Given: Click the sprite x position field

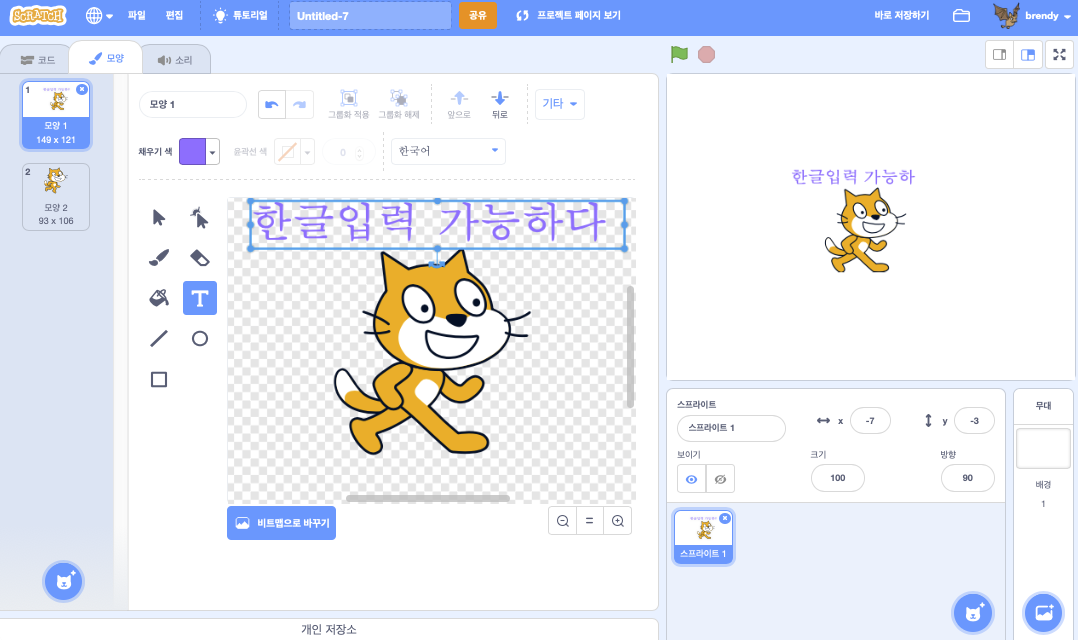Looking at the screenshot, I should [x=870, y=421].
